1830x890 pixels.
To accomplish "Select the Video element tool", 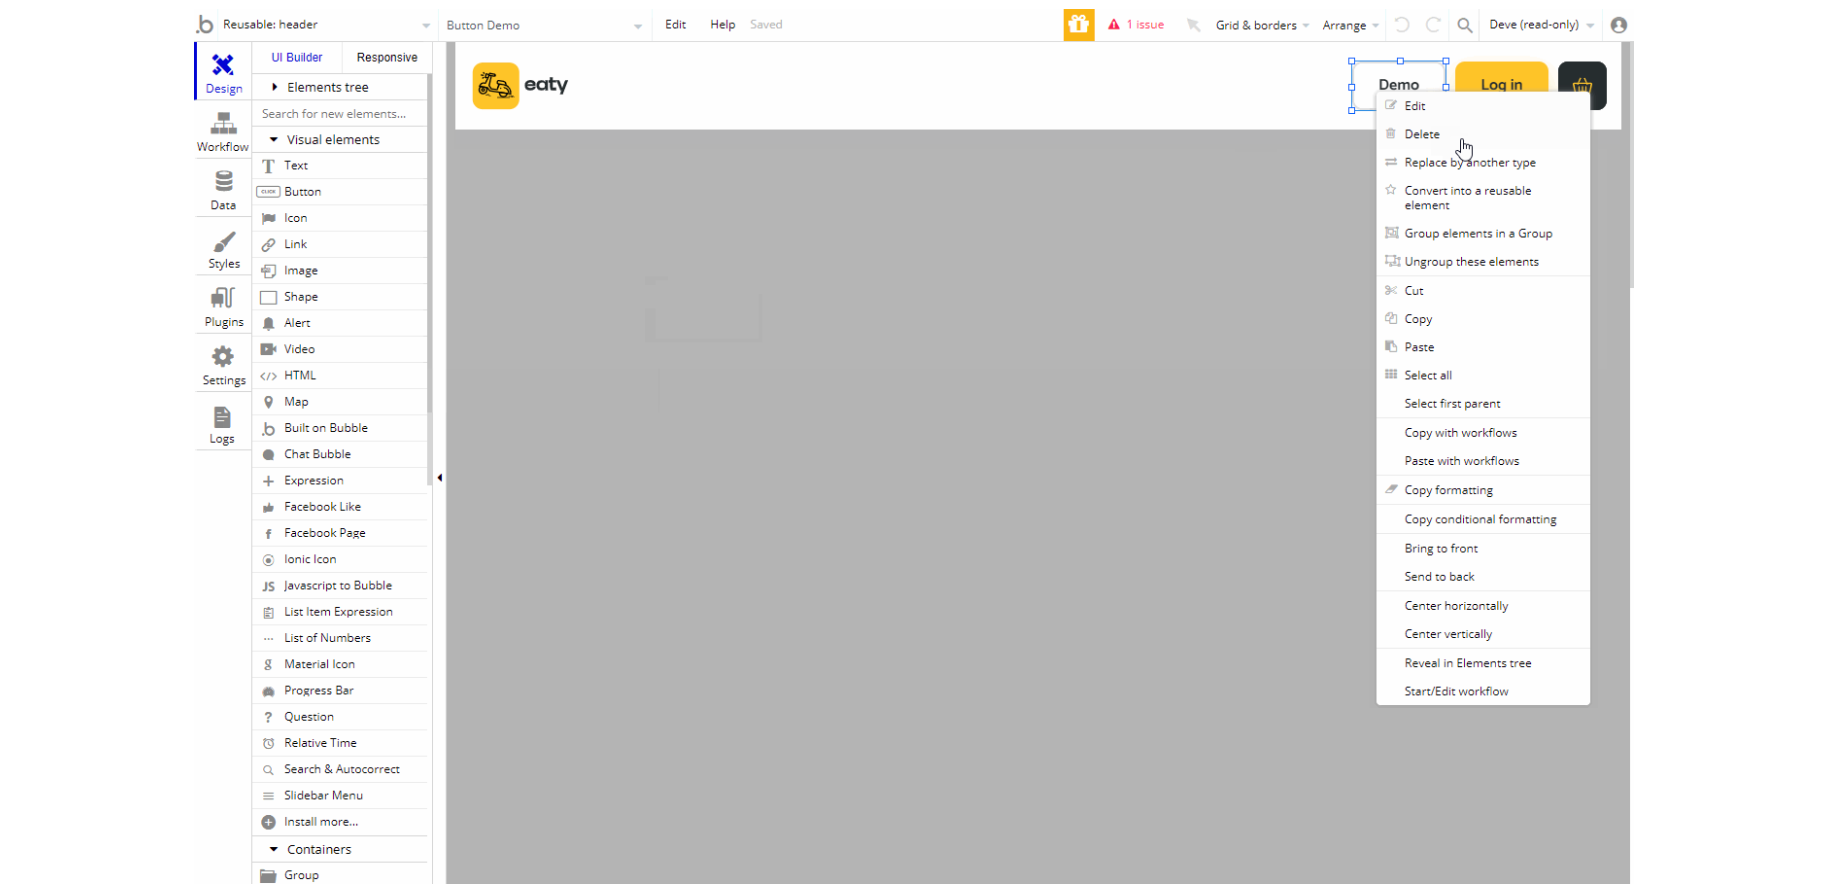I will 340,349.
